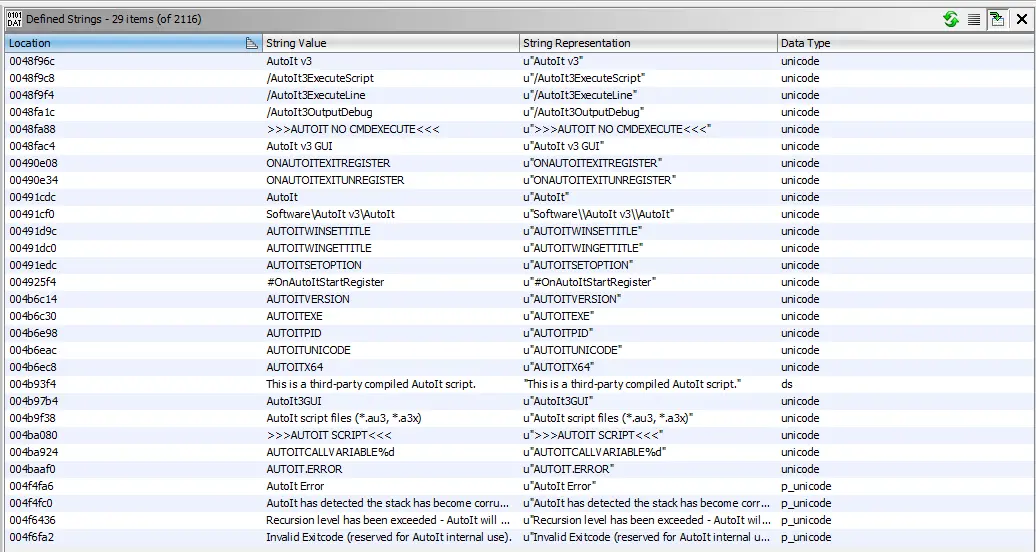Click string value /AutoIt3OutputDebug
The width and height of the screenshot is (1036, 552).
[x=319, y=112]
